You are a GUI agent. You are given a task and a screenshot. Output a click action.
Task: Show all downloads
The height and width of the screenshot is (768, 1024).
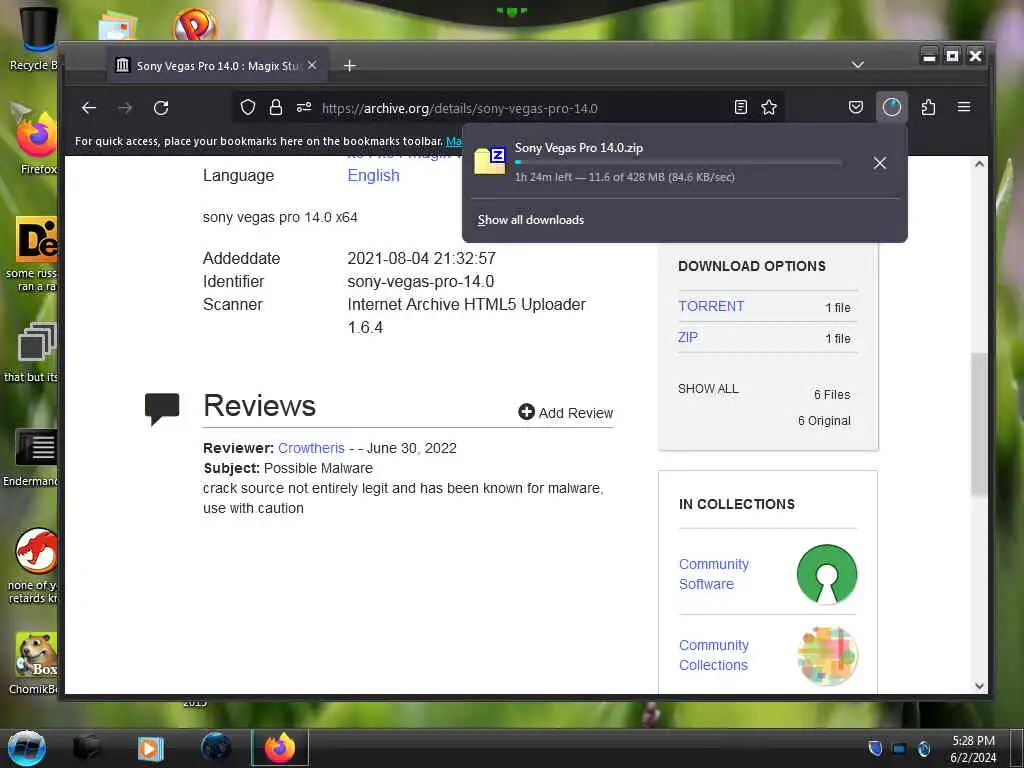pos(530,220)
